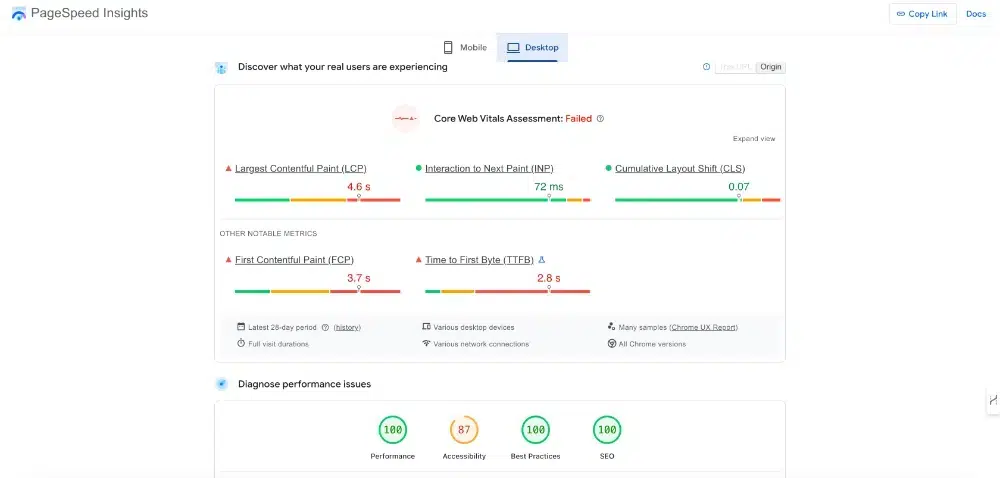Click the TTFB experimental flask icon
Image resolution: width=1000 pixels, height=478 pixels.
pyautogui.click(x=542, y=259)
